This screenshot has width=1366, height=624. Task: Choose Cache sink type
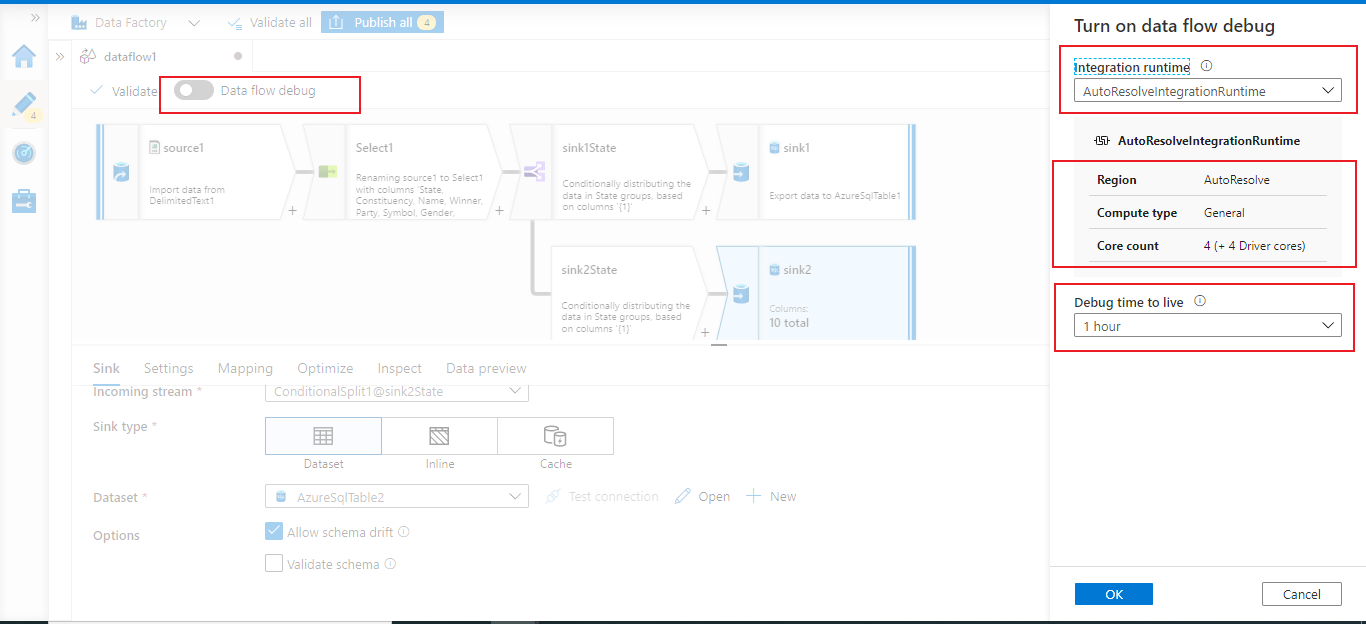[x=556, y=436]
